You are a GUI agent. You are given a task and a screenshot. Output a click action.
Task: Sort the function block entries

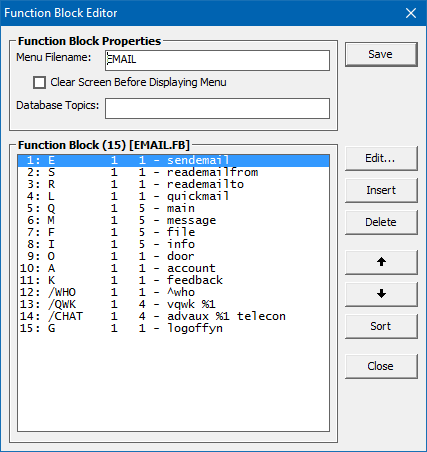[381, 326]
